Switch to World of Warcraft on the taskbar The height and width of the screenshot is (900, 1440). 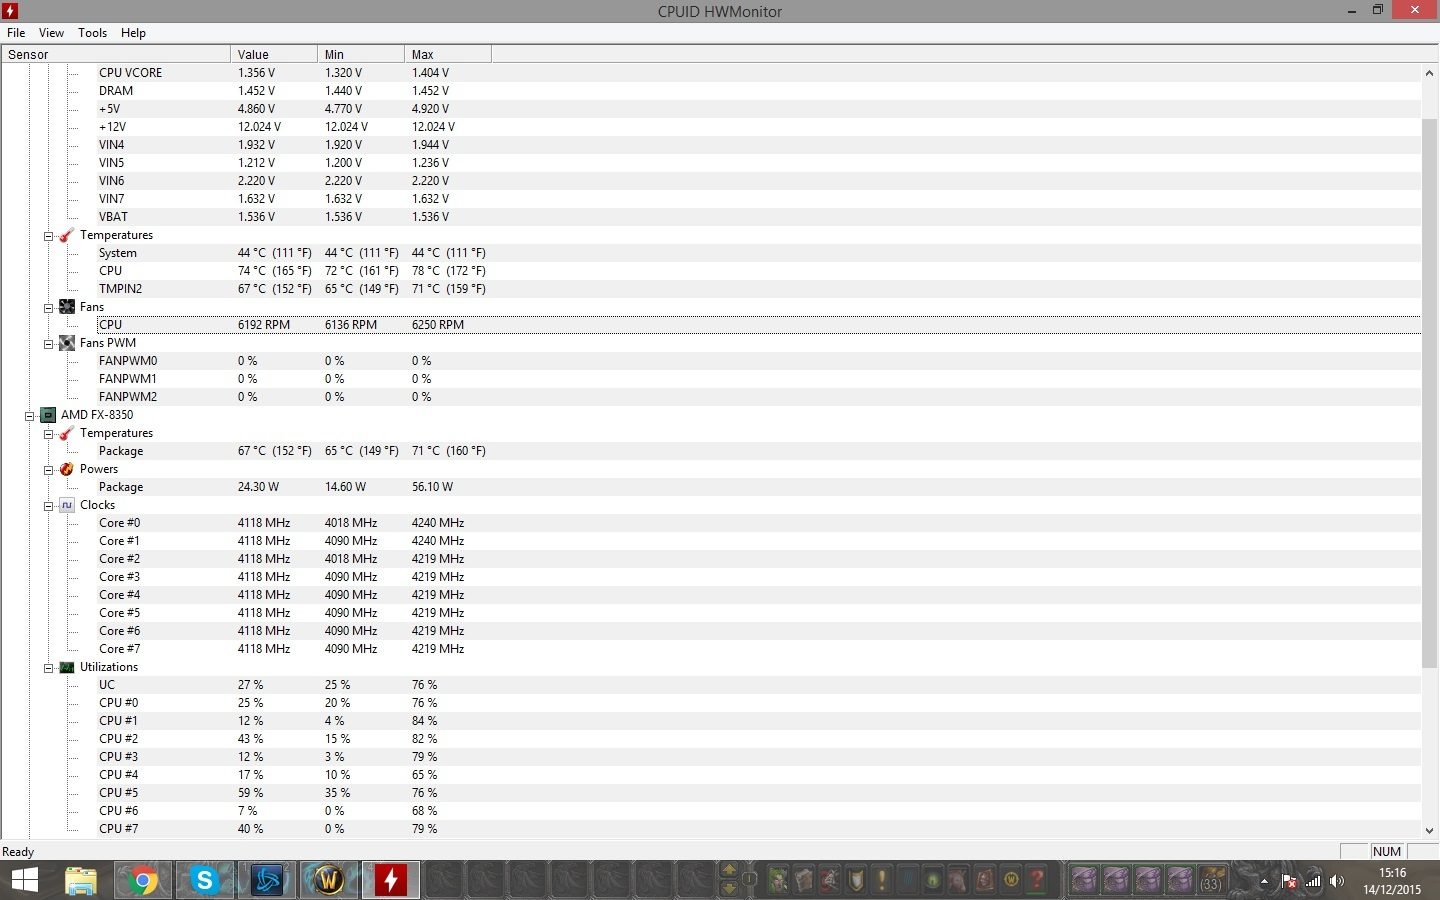pos(329,880)
